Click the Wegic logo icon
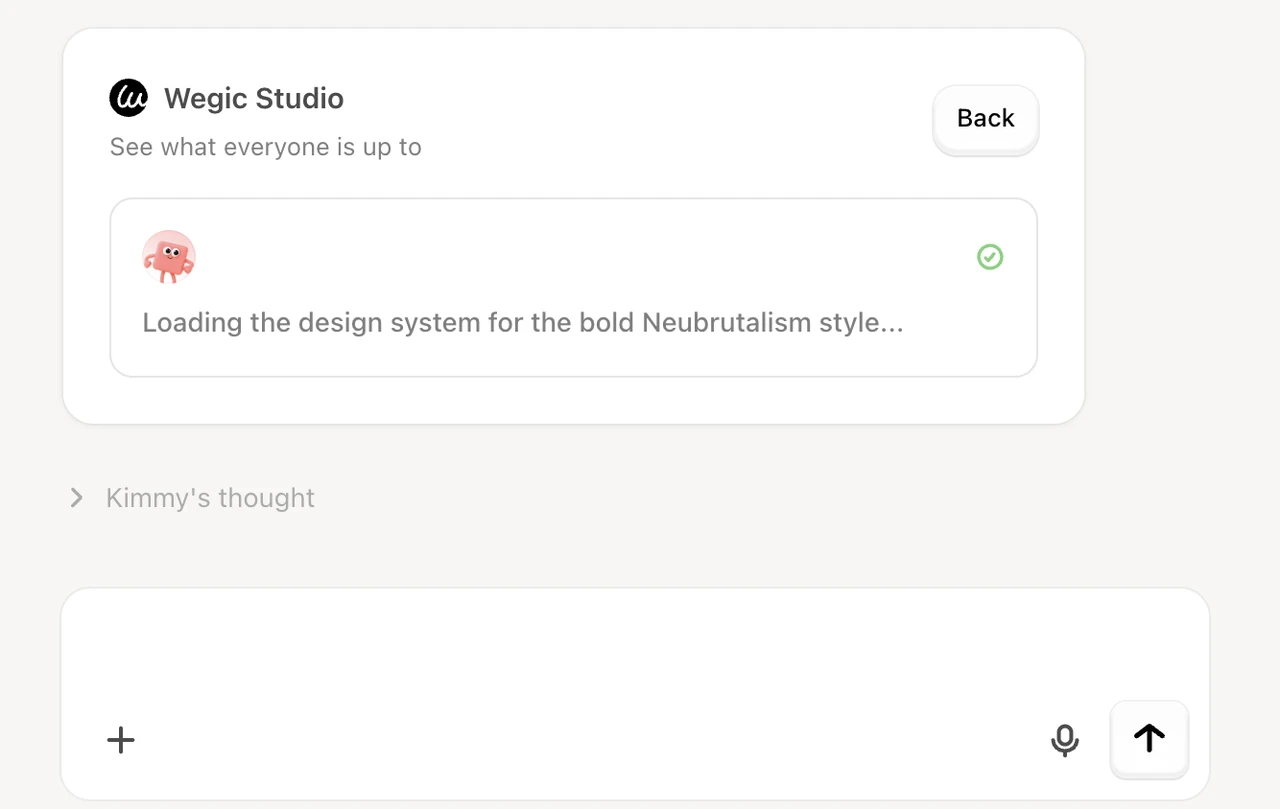The height and width of the screenshot is (809, 1280). pos(128,98)
